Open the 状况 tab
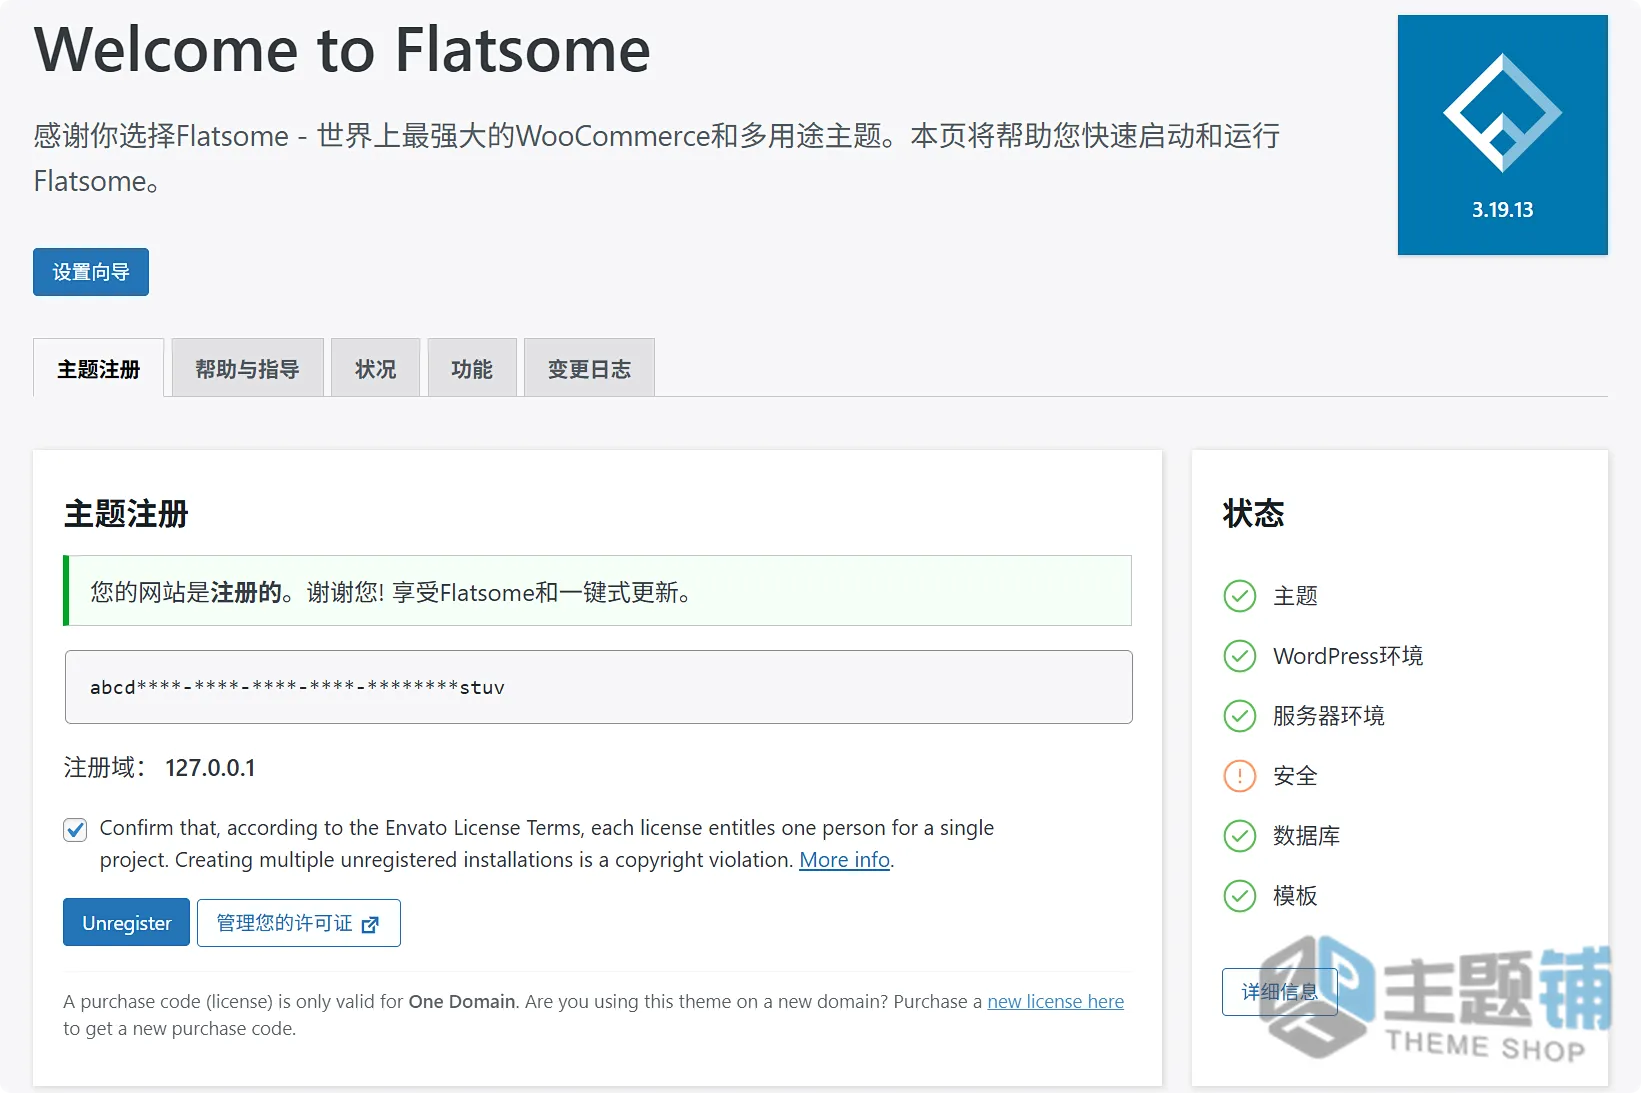Viewport: 1641px width, 1093px height. (x=375, y=369)
